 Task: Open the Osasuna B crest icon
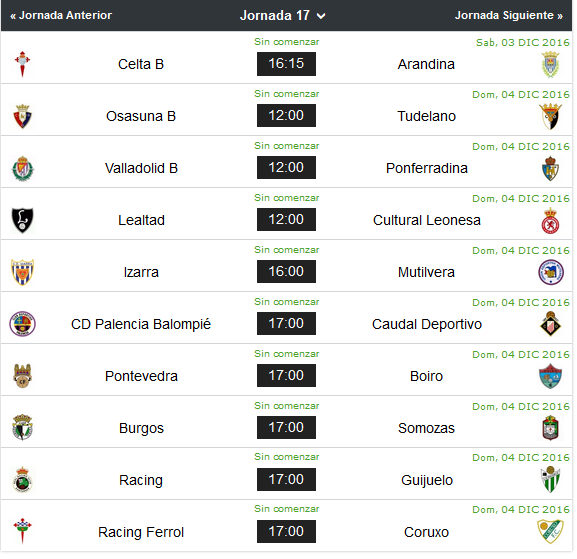click(x=22, y=117)
